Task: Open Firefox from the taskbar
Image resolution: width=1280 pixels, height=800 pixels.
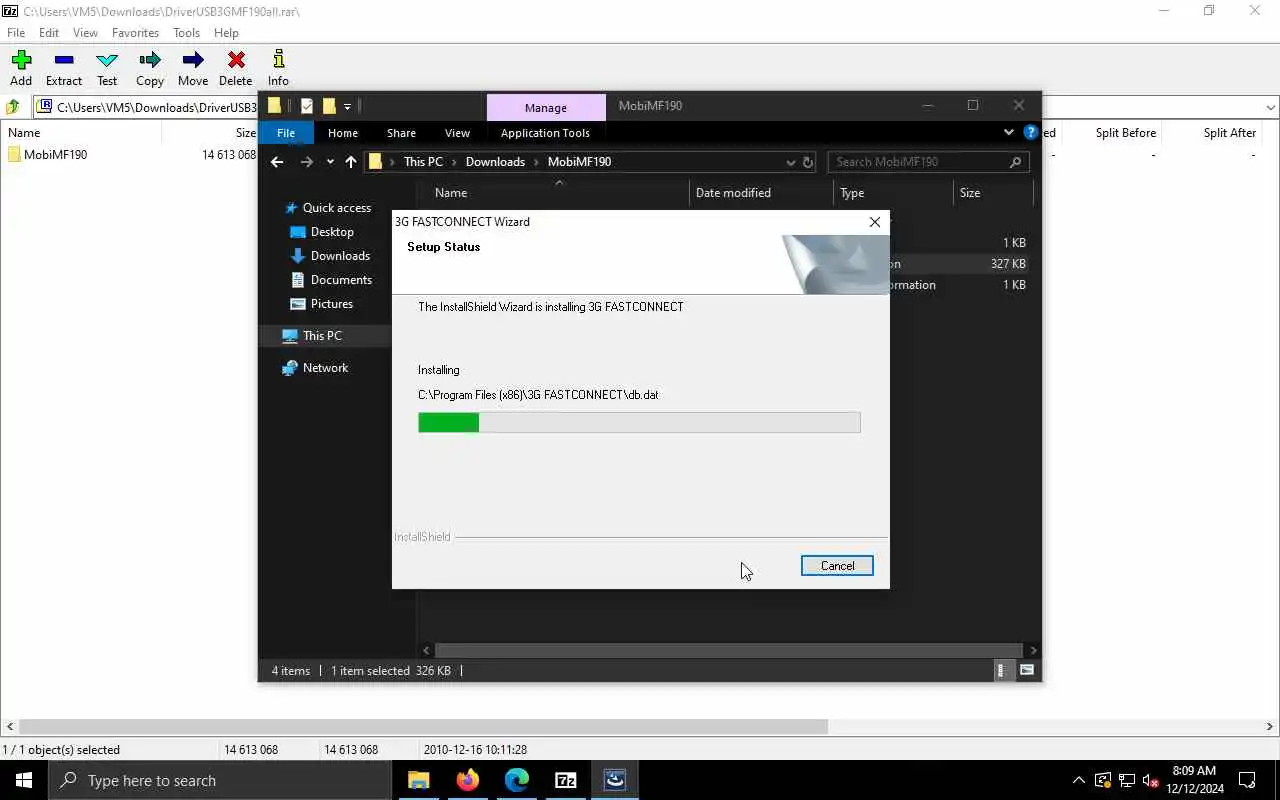Action: point(468,780)
